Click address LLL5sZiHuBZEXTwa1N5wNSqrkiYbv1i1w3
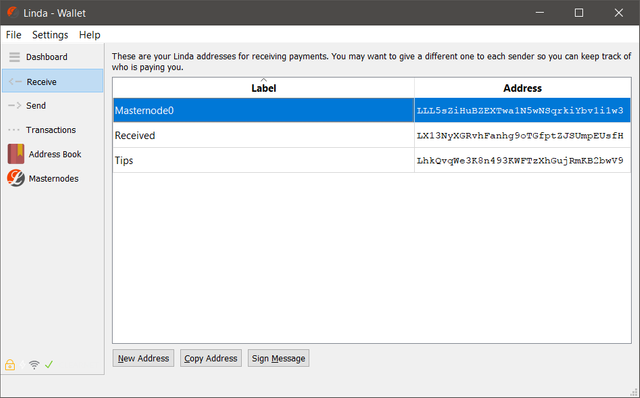The image size is (640, 398). (520, 110)
